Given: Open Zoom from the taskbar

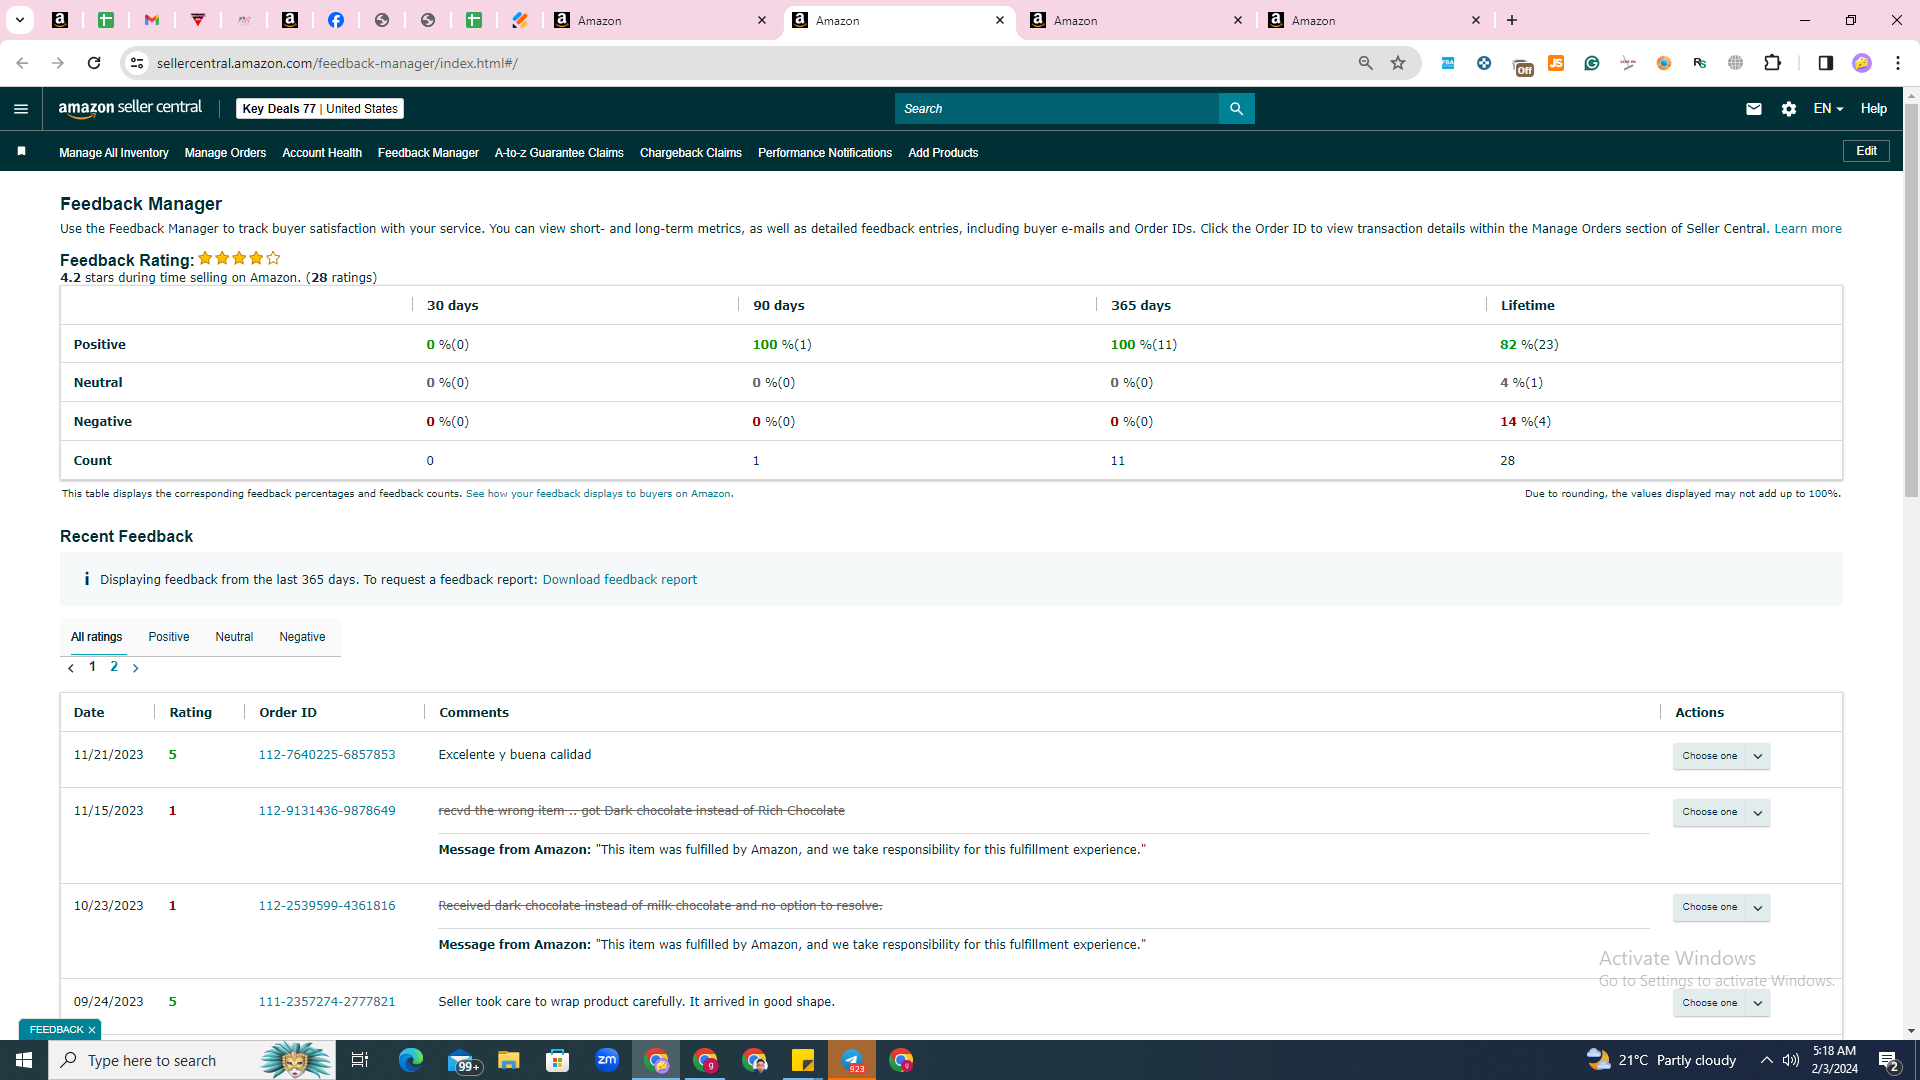Looking at the screenshot, I should (607, 1060).
